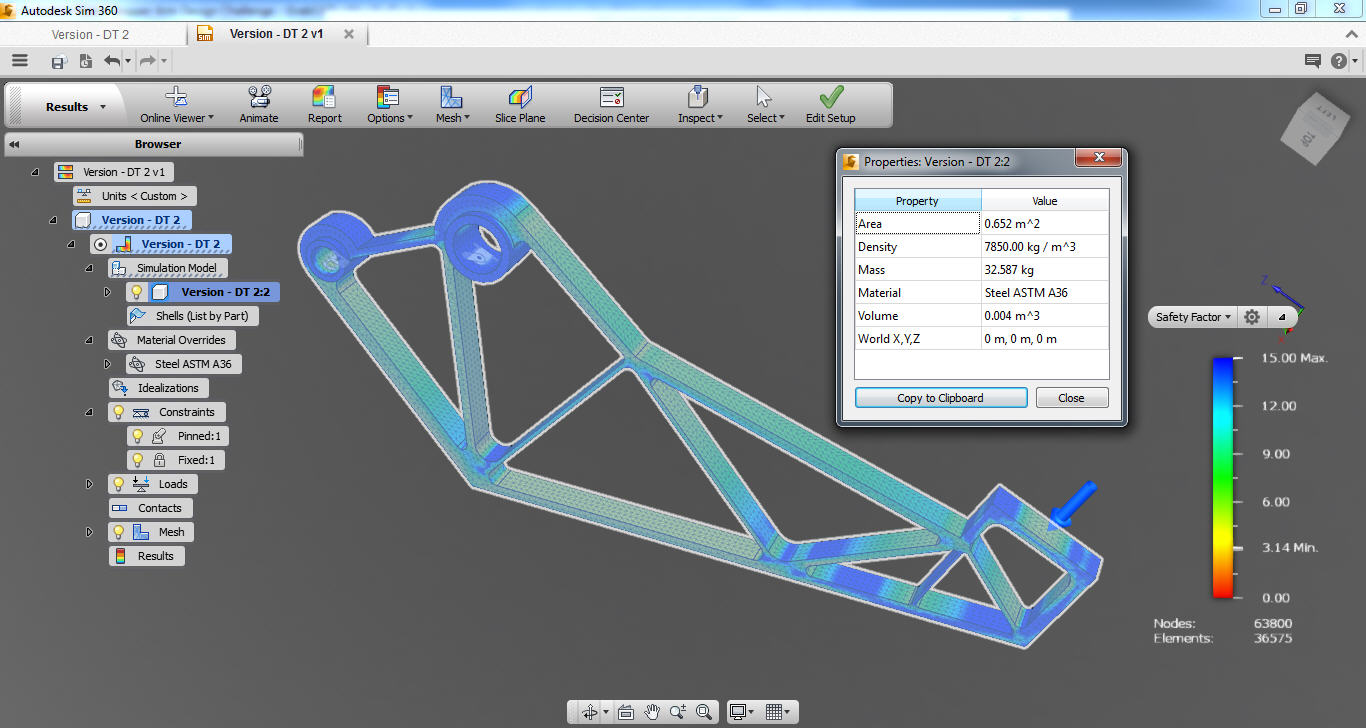This screenshot has height=728, width=1366.
Task: Open the version history document icon
Action: [x=85, y=61]
